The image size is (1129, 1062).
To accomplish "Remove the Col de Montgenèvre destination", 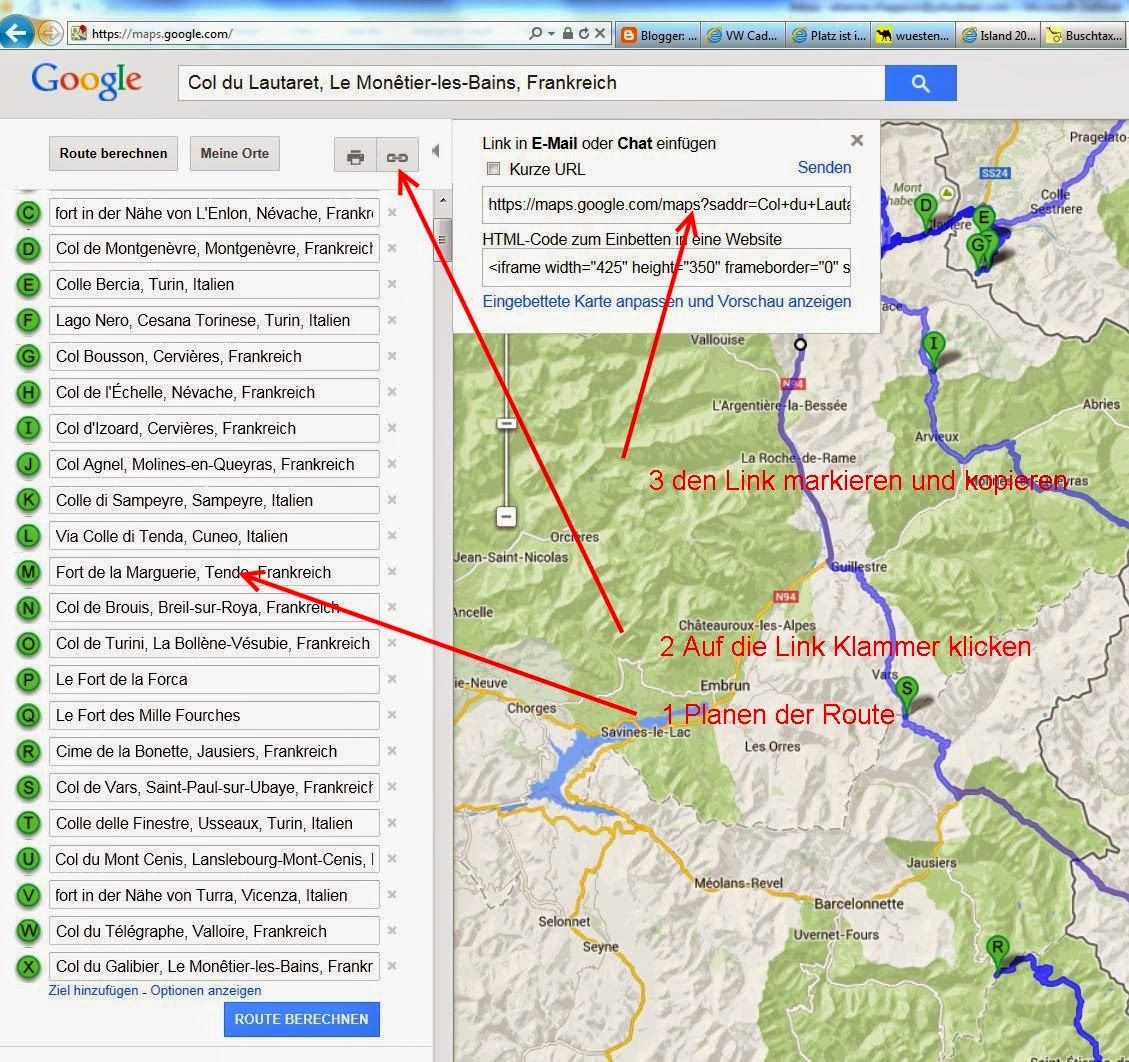I will click(x=392, y=248).
